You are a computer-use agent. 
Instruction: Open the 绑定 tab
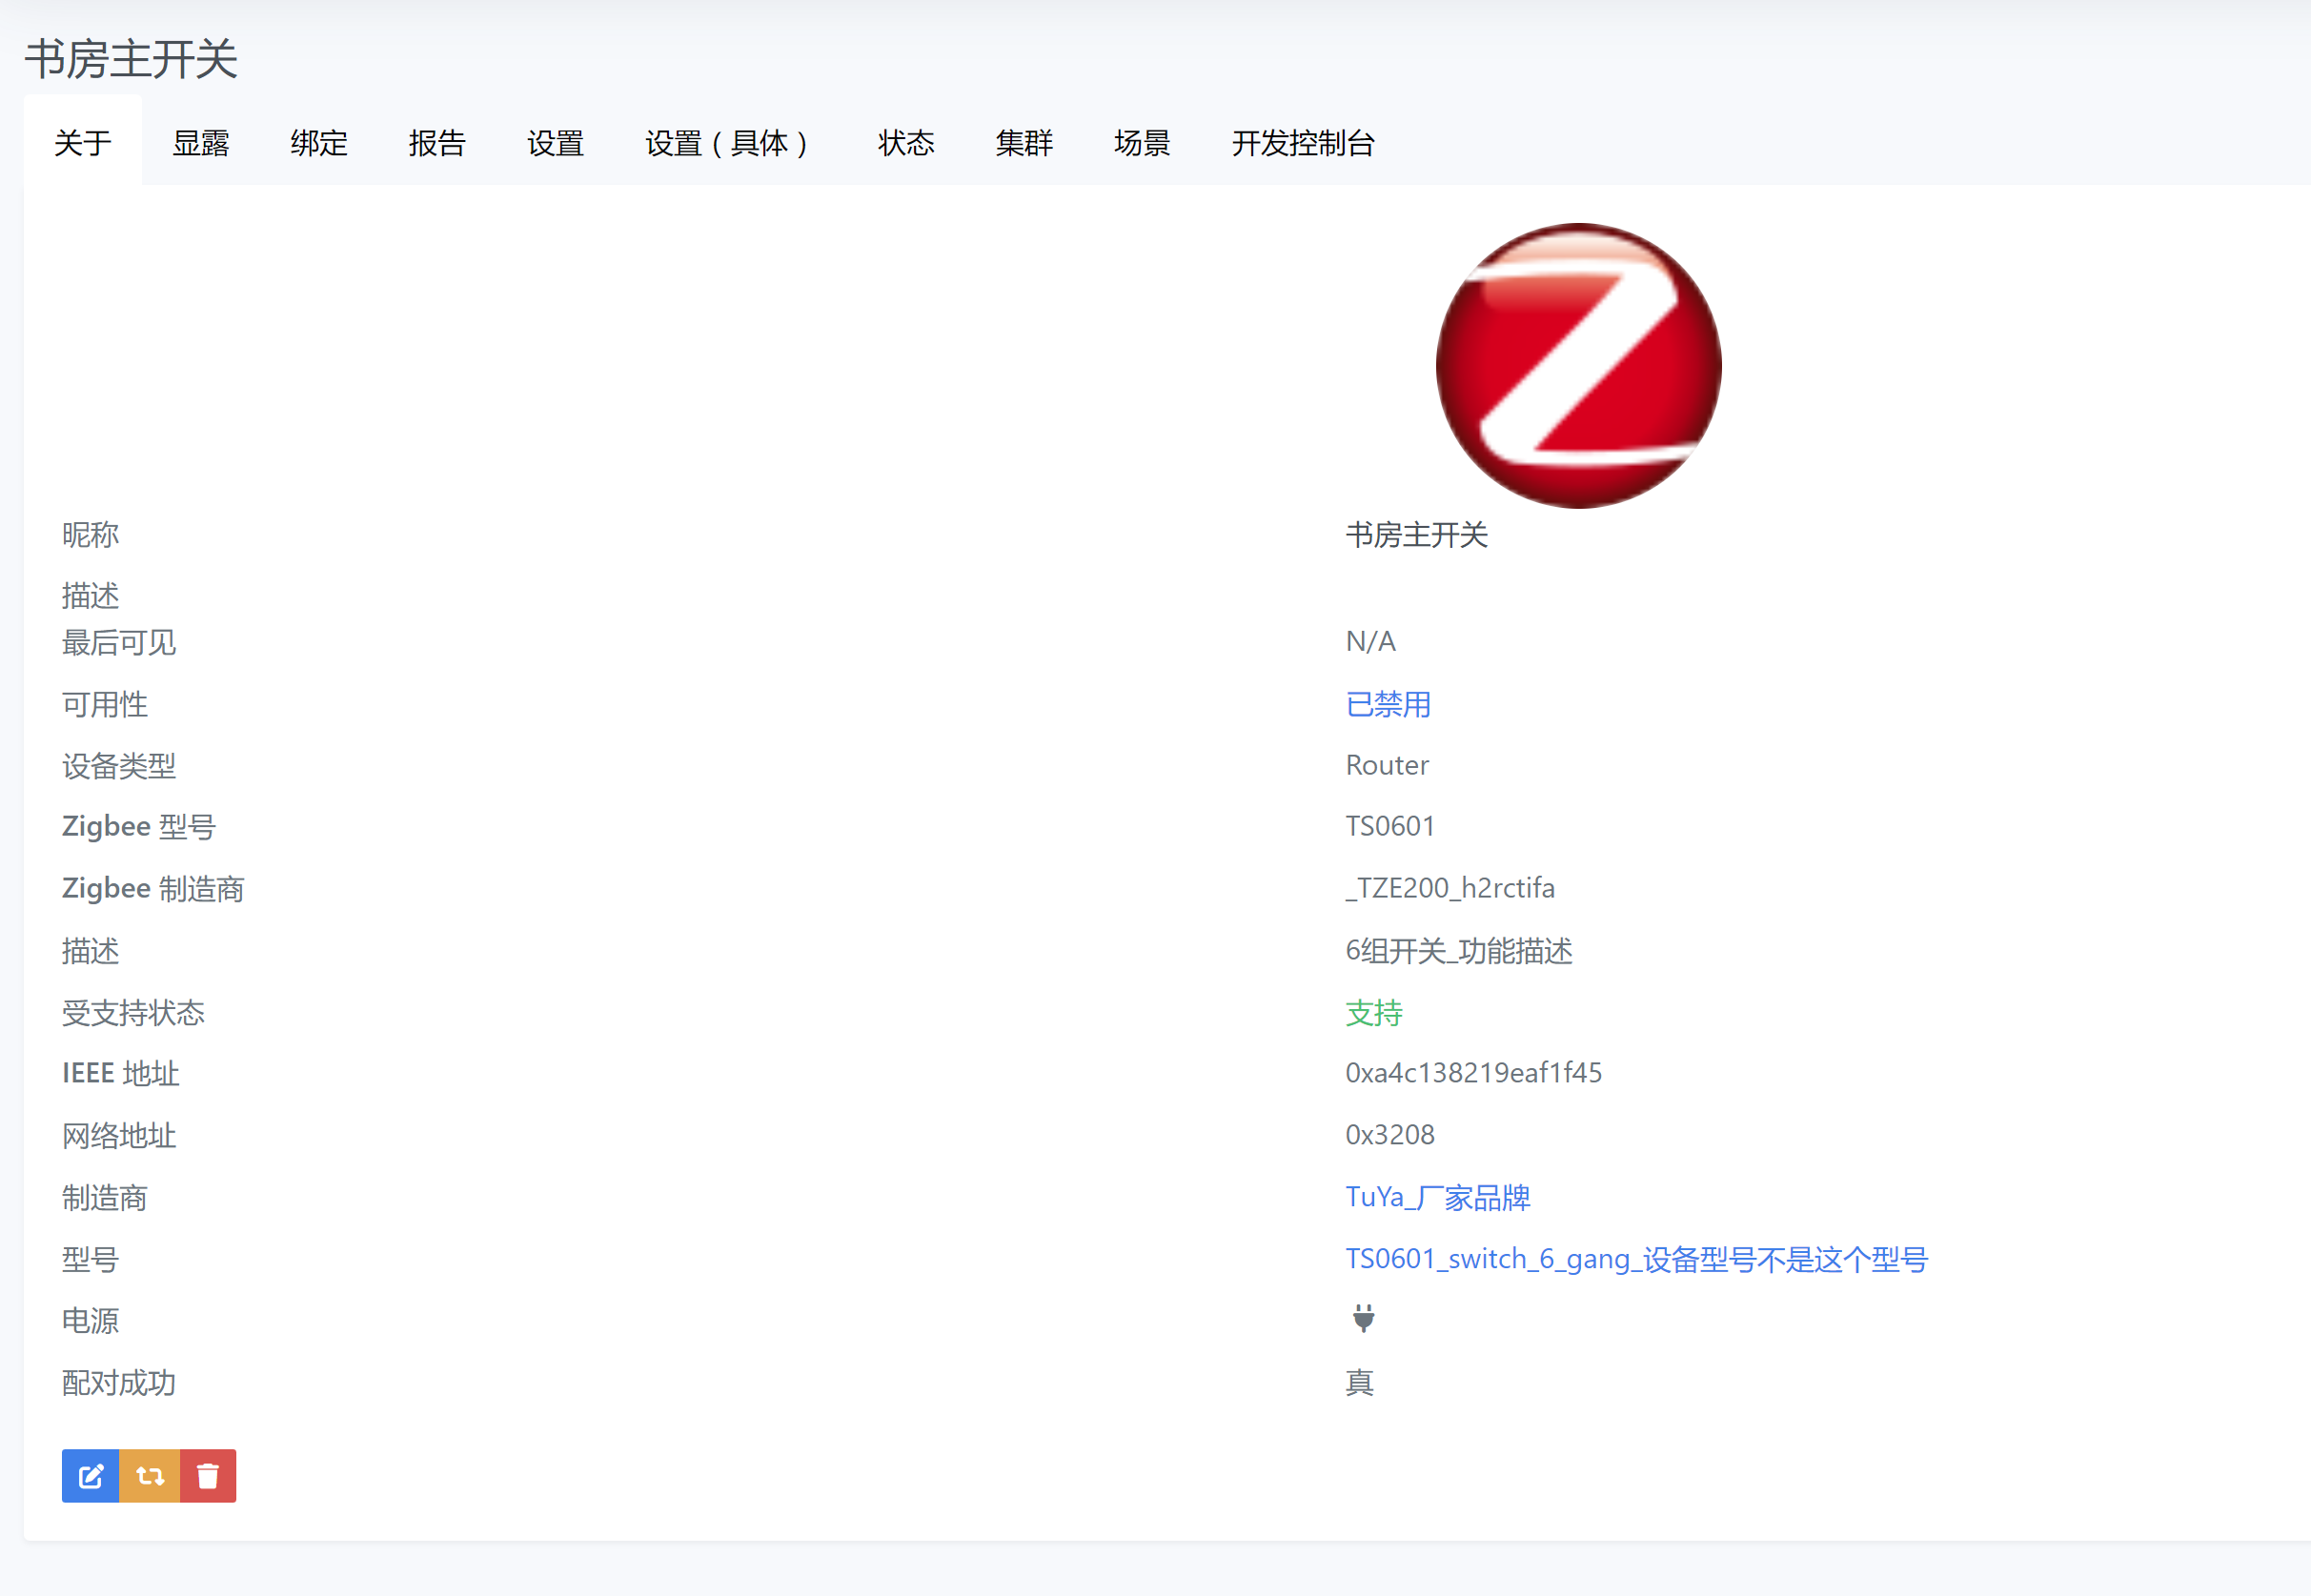pos(318,143)
